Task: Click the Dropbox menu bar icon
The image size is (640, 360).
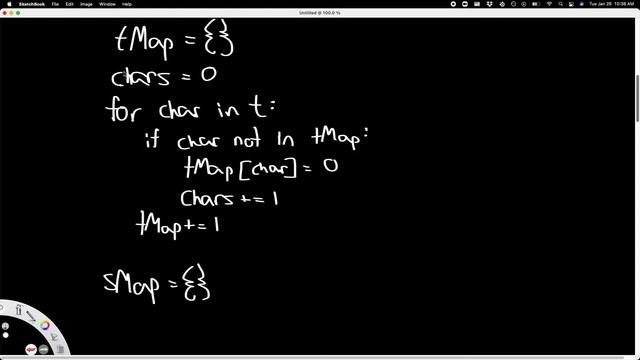Action: click(489, 4)
